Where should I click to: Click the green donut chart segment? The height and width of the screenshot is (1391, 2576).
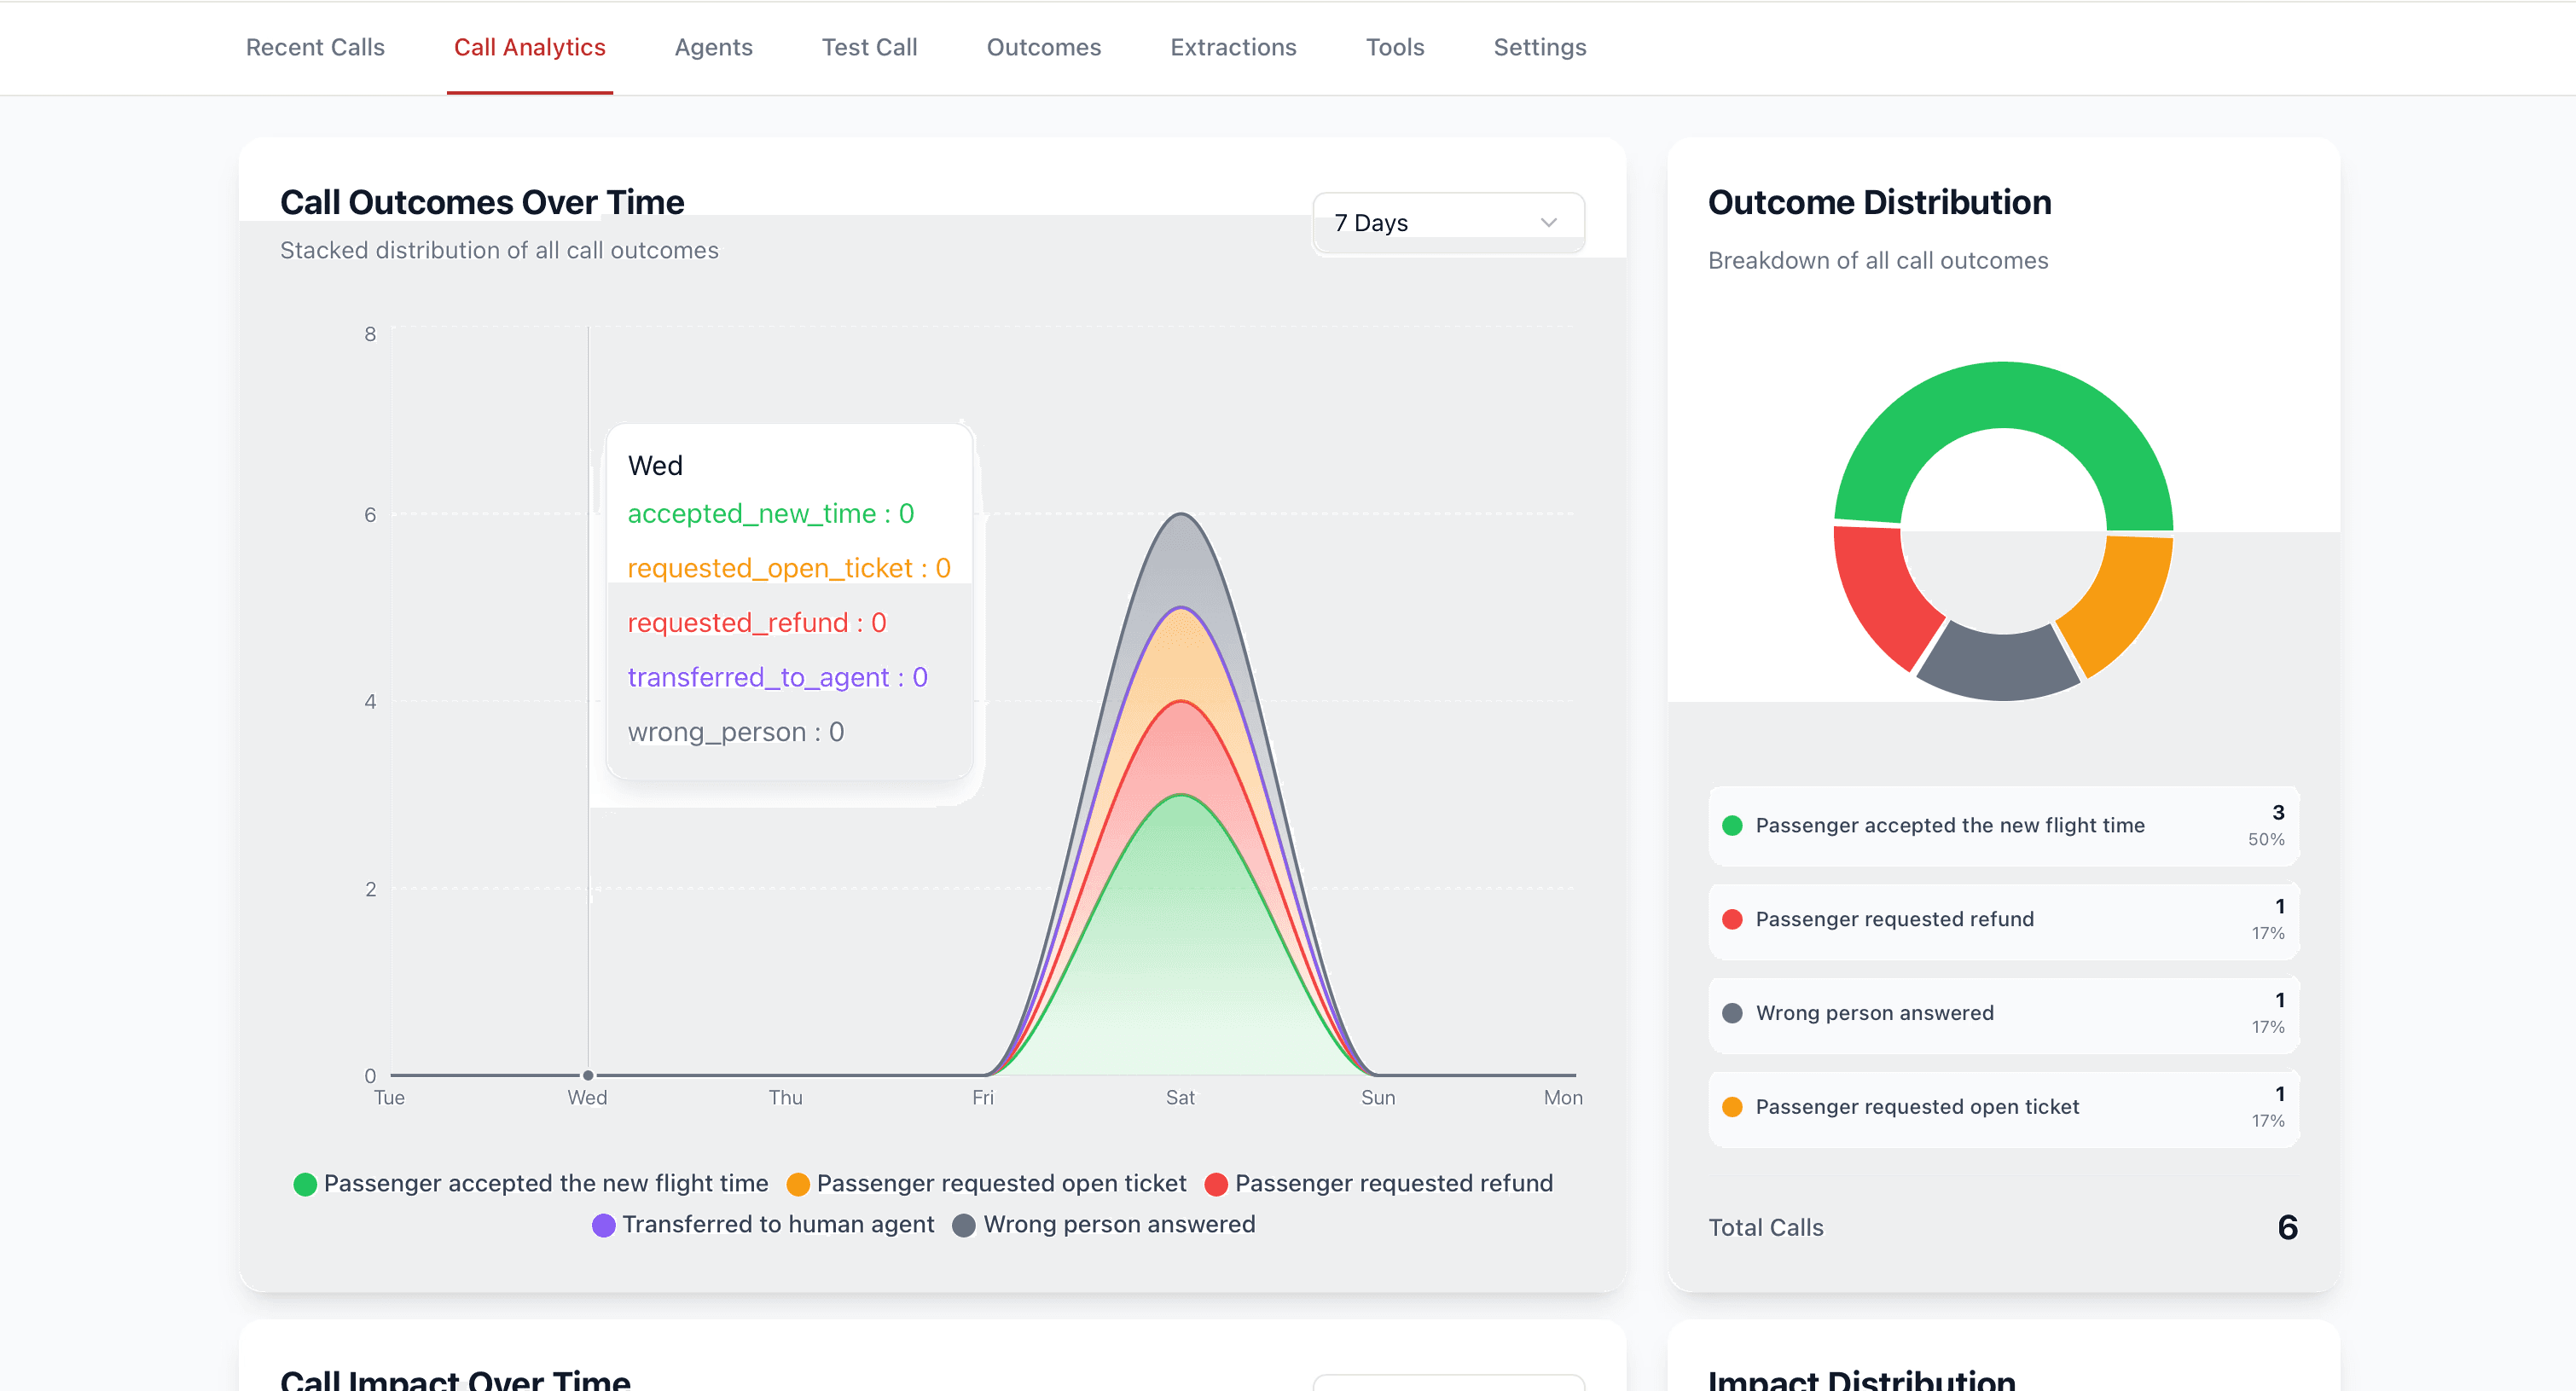click(2003, 395)
